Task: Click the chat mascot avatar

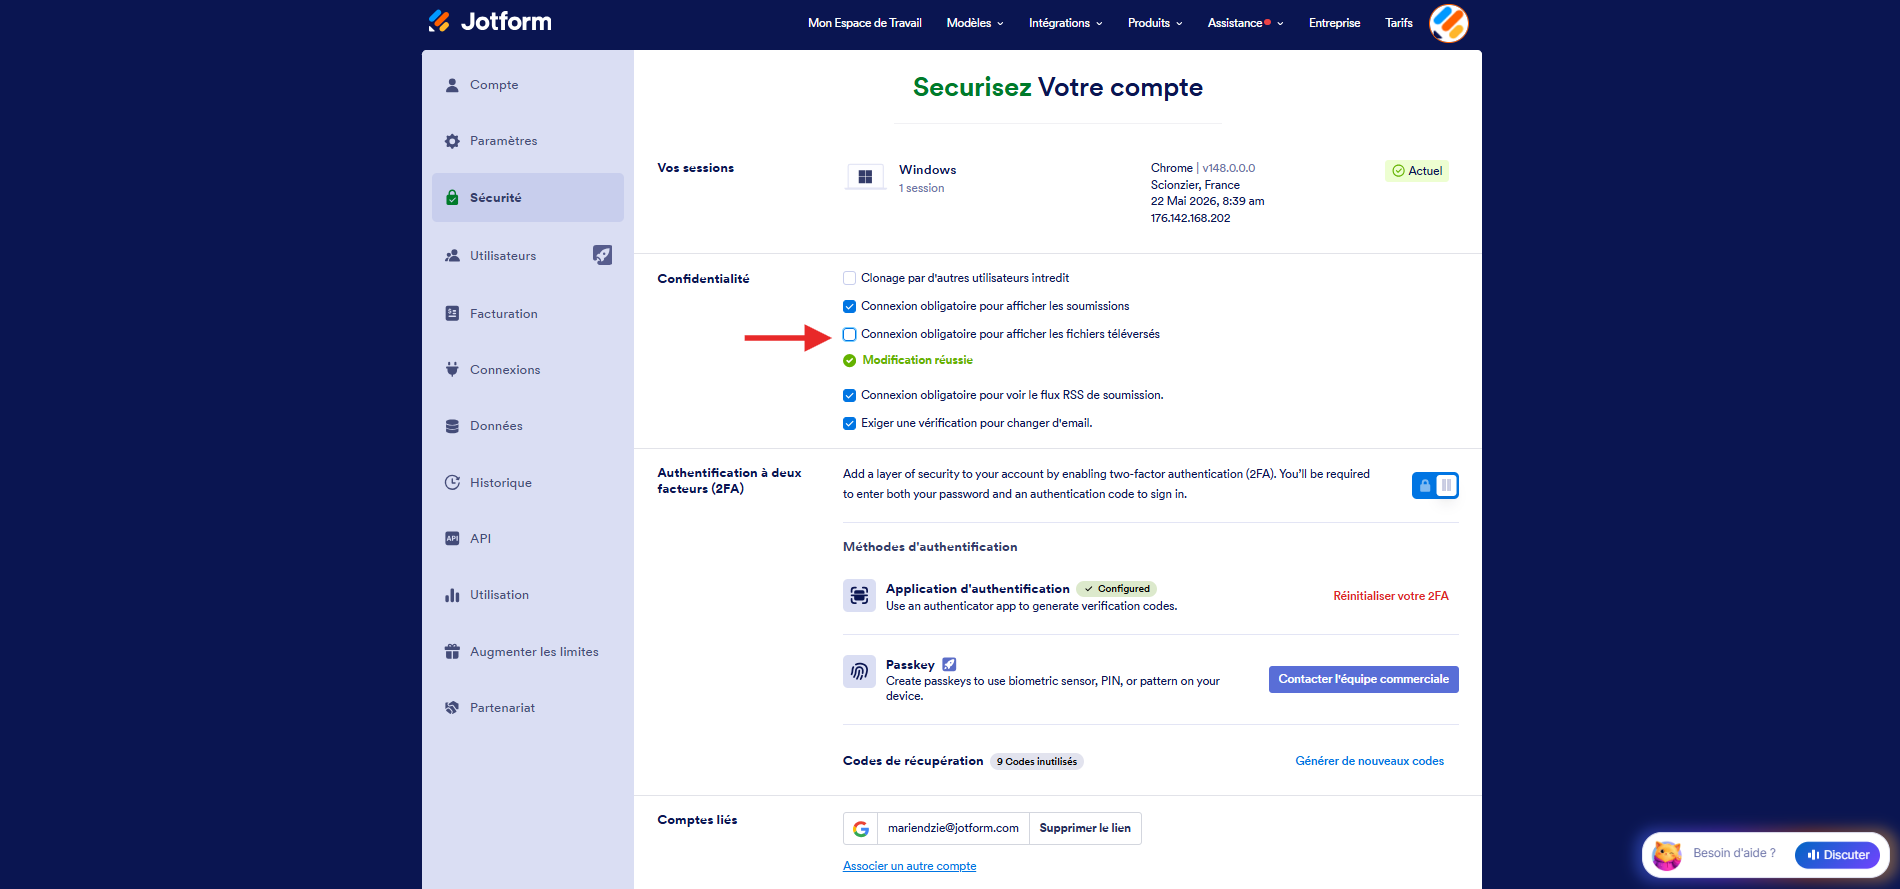Action: [1666, 855]
